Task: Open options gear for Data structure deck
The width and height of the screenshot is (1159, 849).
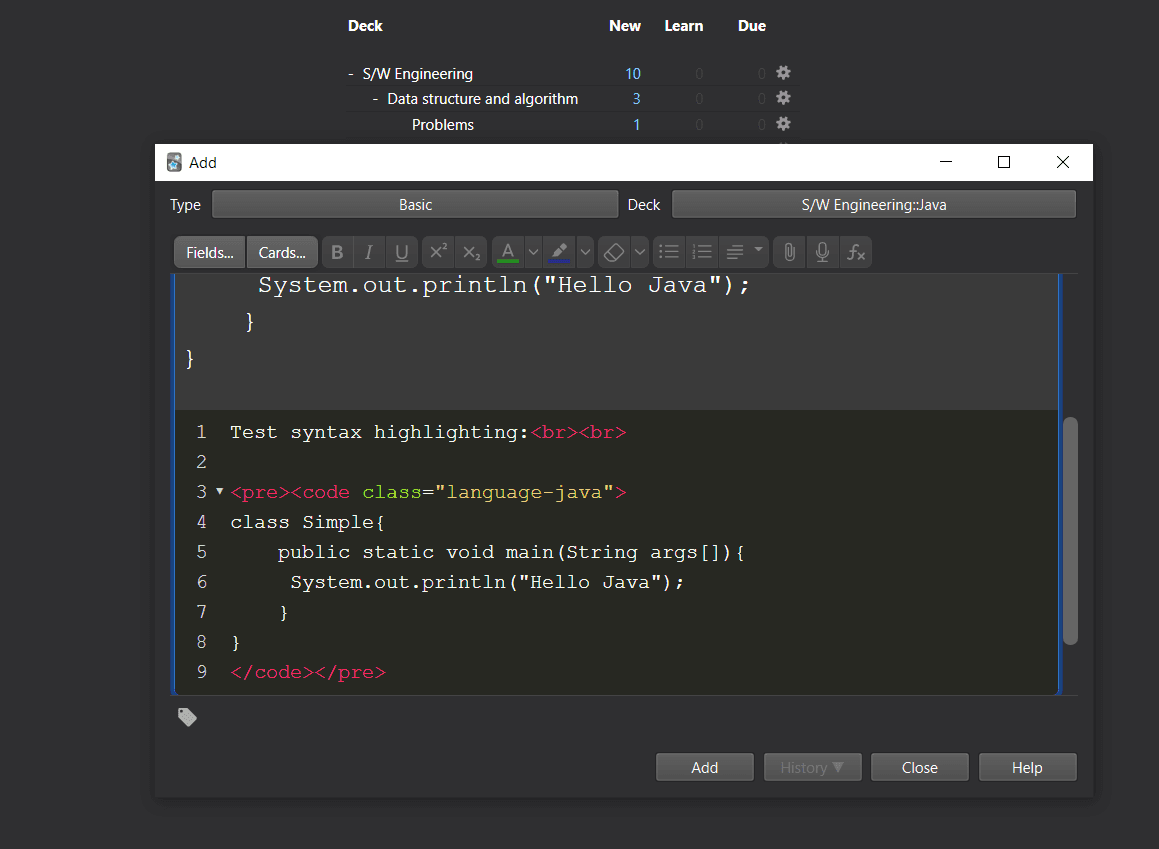Action: pos(784,98)
